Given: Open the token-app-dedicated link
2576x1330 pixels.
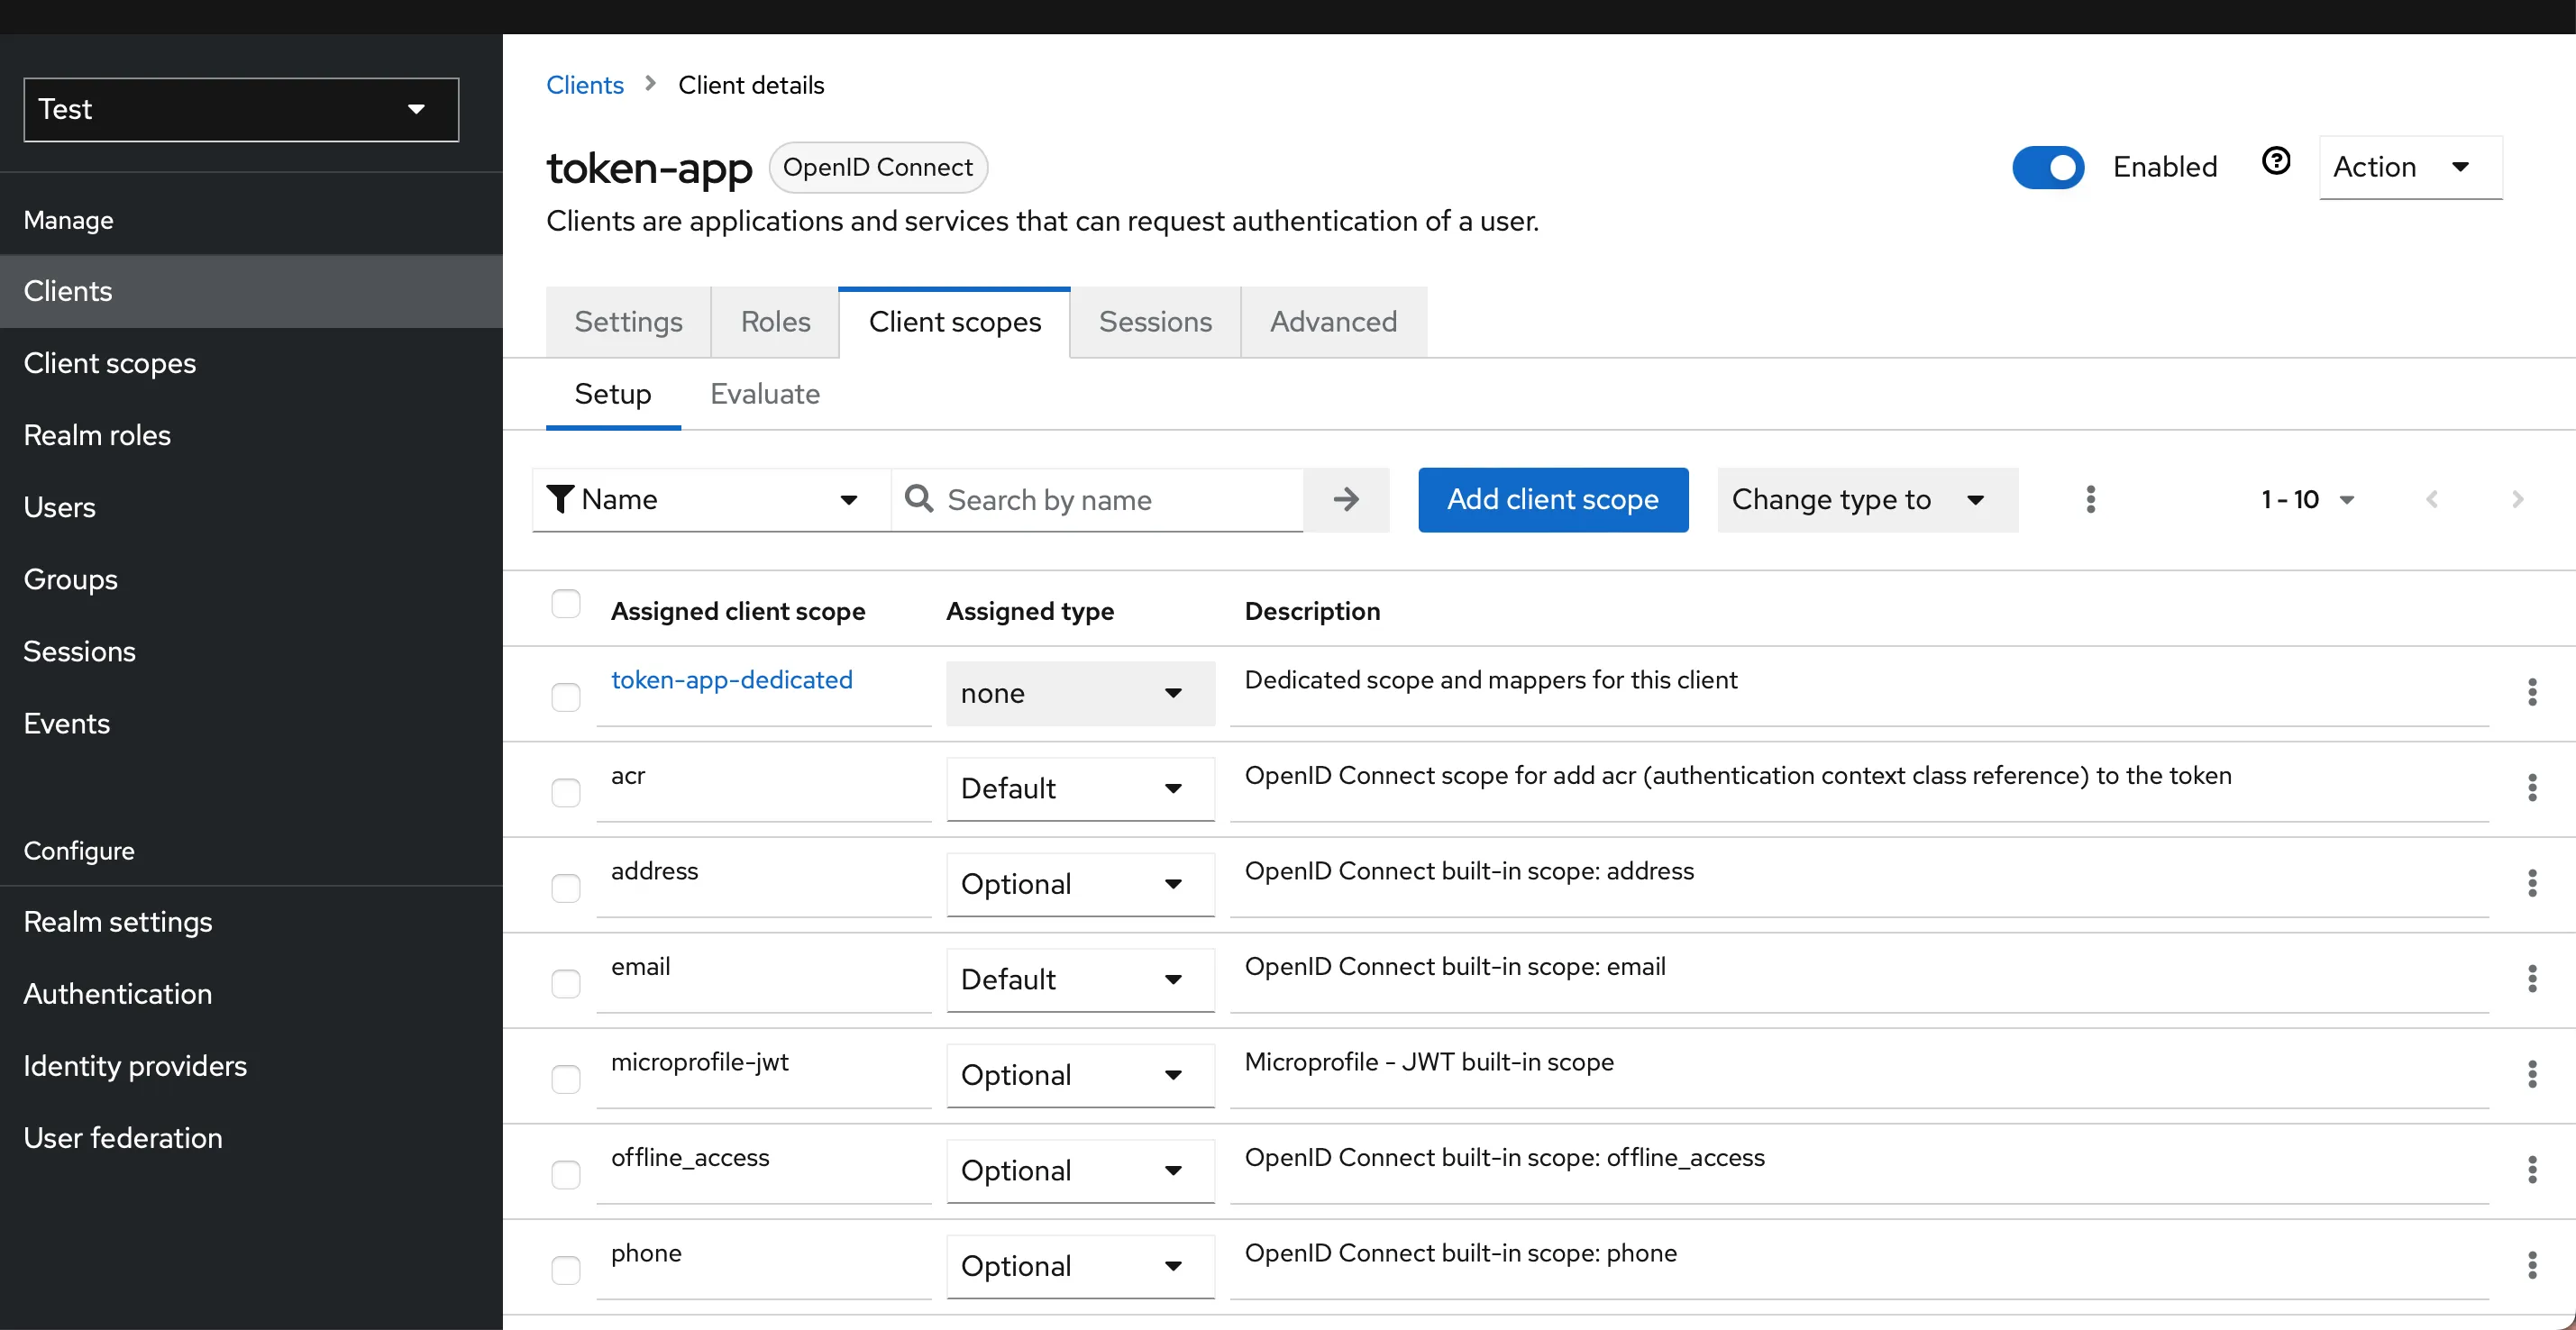Looking at the screenshot, I should point(731,680).
